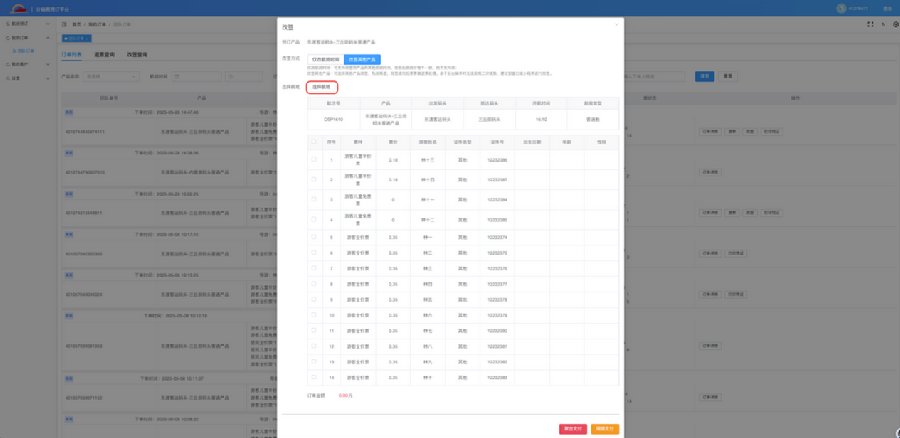Click the 我的订单 sidebar icon
Image resolution: width=900 pixels, height=438 pixels.
tap(8, 37)
